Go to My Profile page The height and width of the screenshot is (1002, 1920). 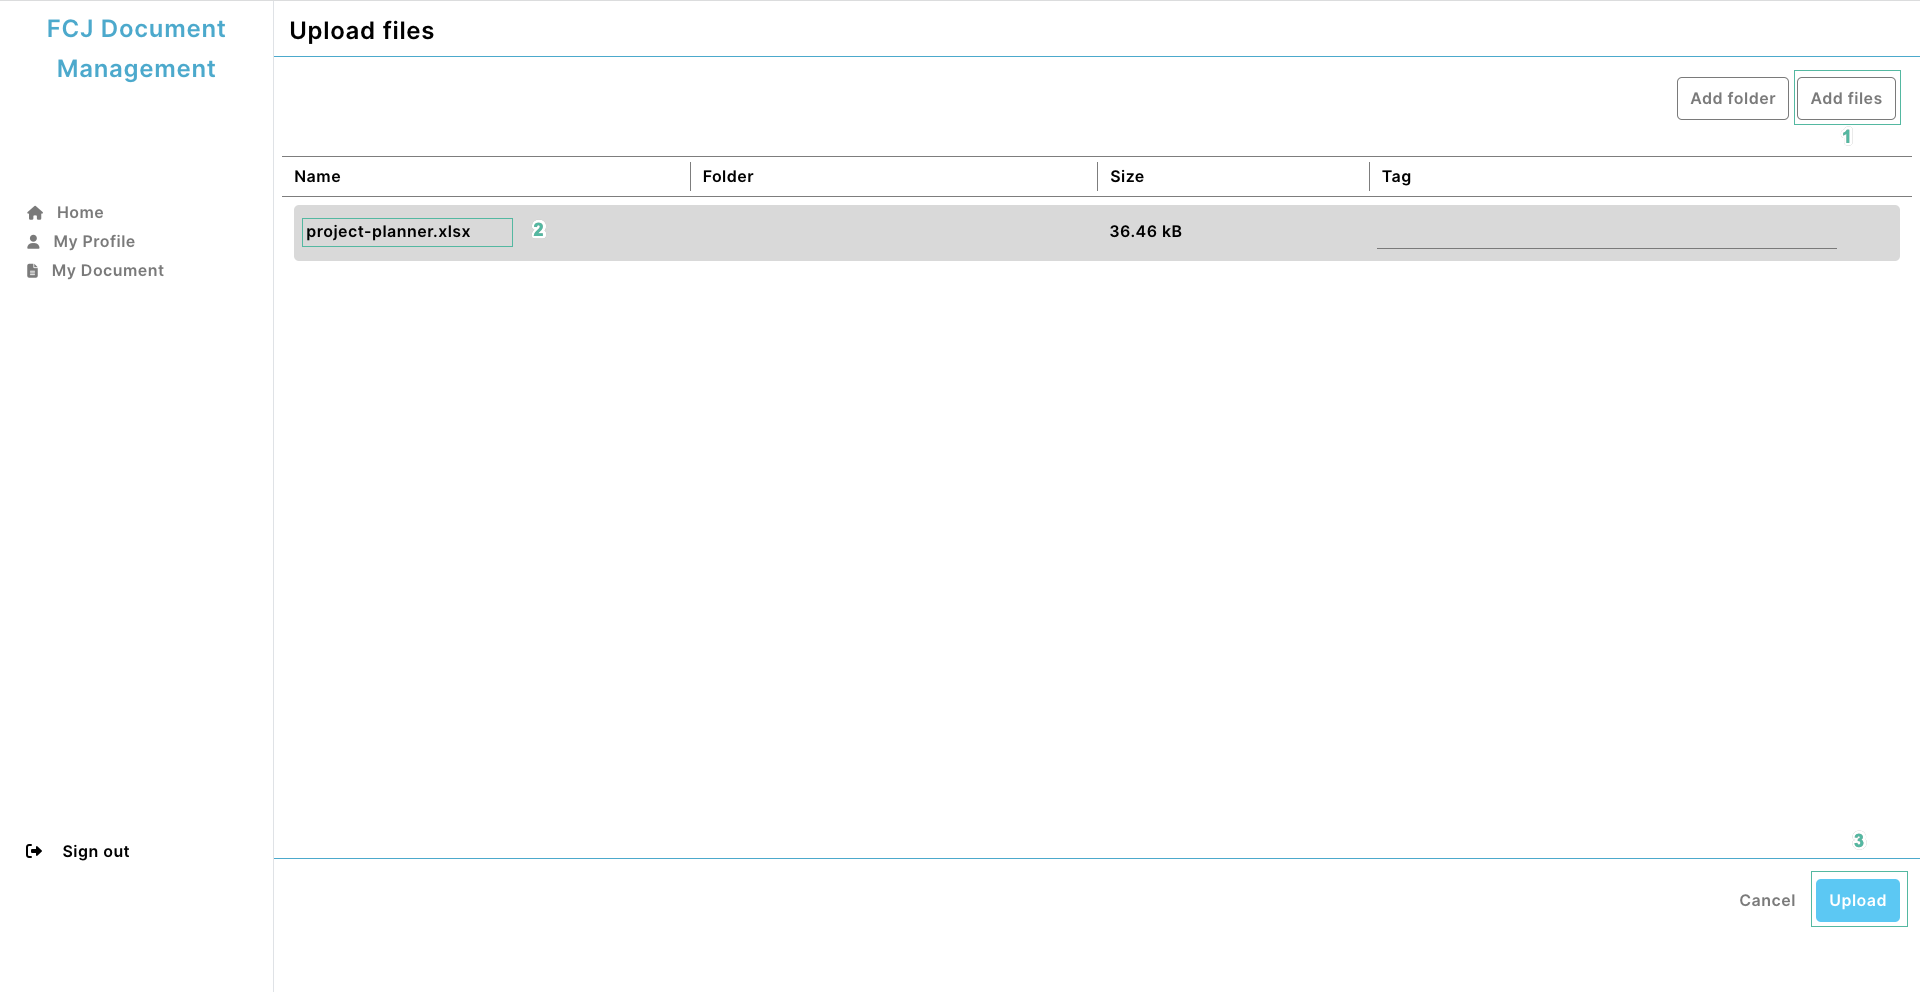(94, 241)
